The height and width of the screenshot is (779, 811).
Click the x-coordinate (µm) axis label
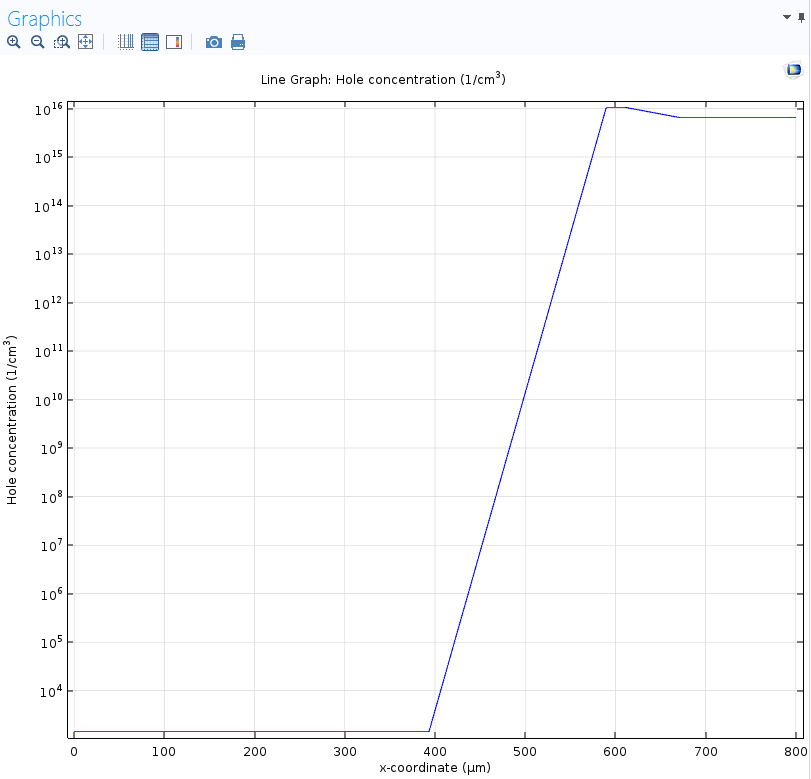[x=435, y=768]
